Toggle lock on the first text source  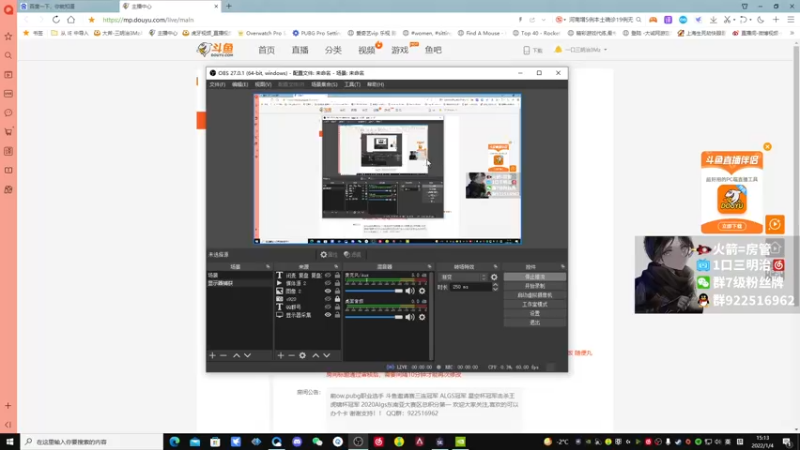[x=337, y=275]
